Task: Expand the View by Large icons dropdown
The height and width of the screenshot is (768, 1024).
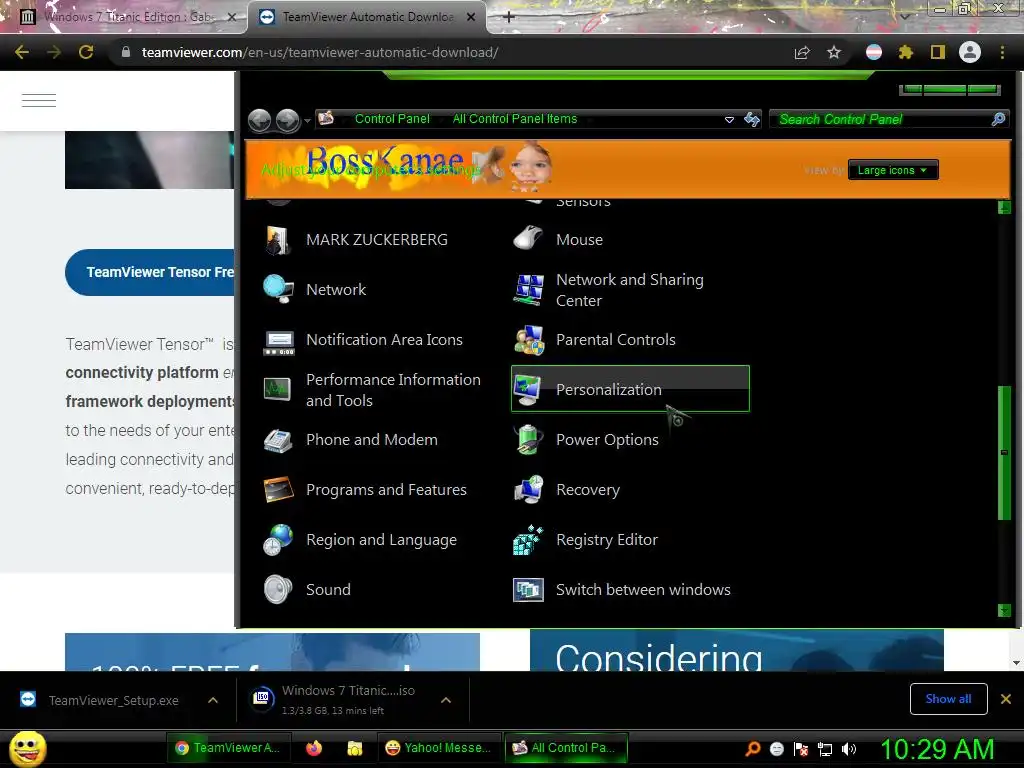Action: (892, 170)
